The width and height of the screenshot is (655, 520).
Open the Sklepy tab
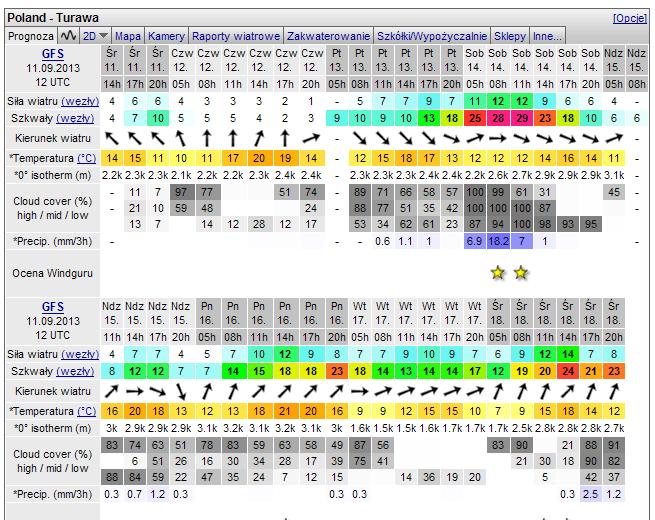[510, 36]
